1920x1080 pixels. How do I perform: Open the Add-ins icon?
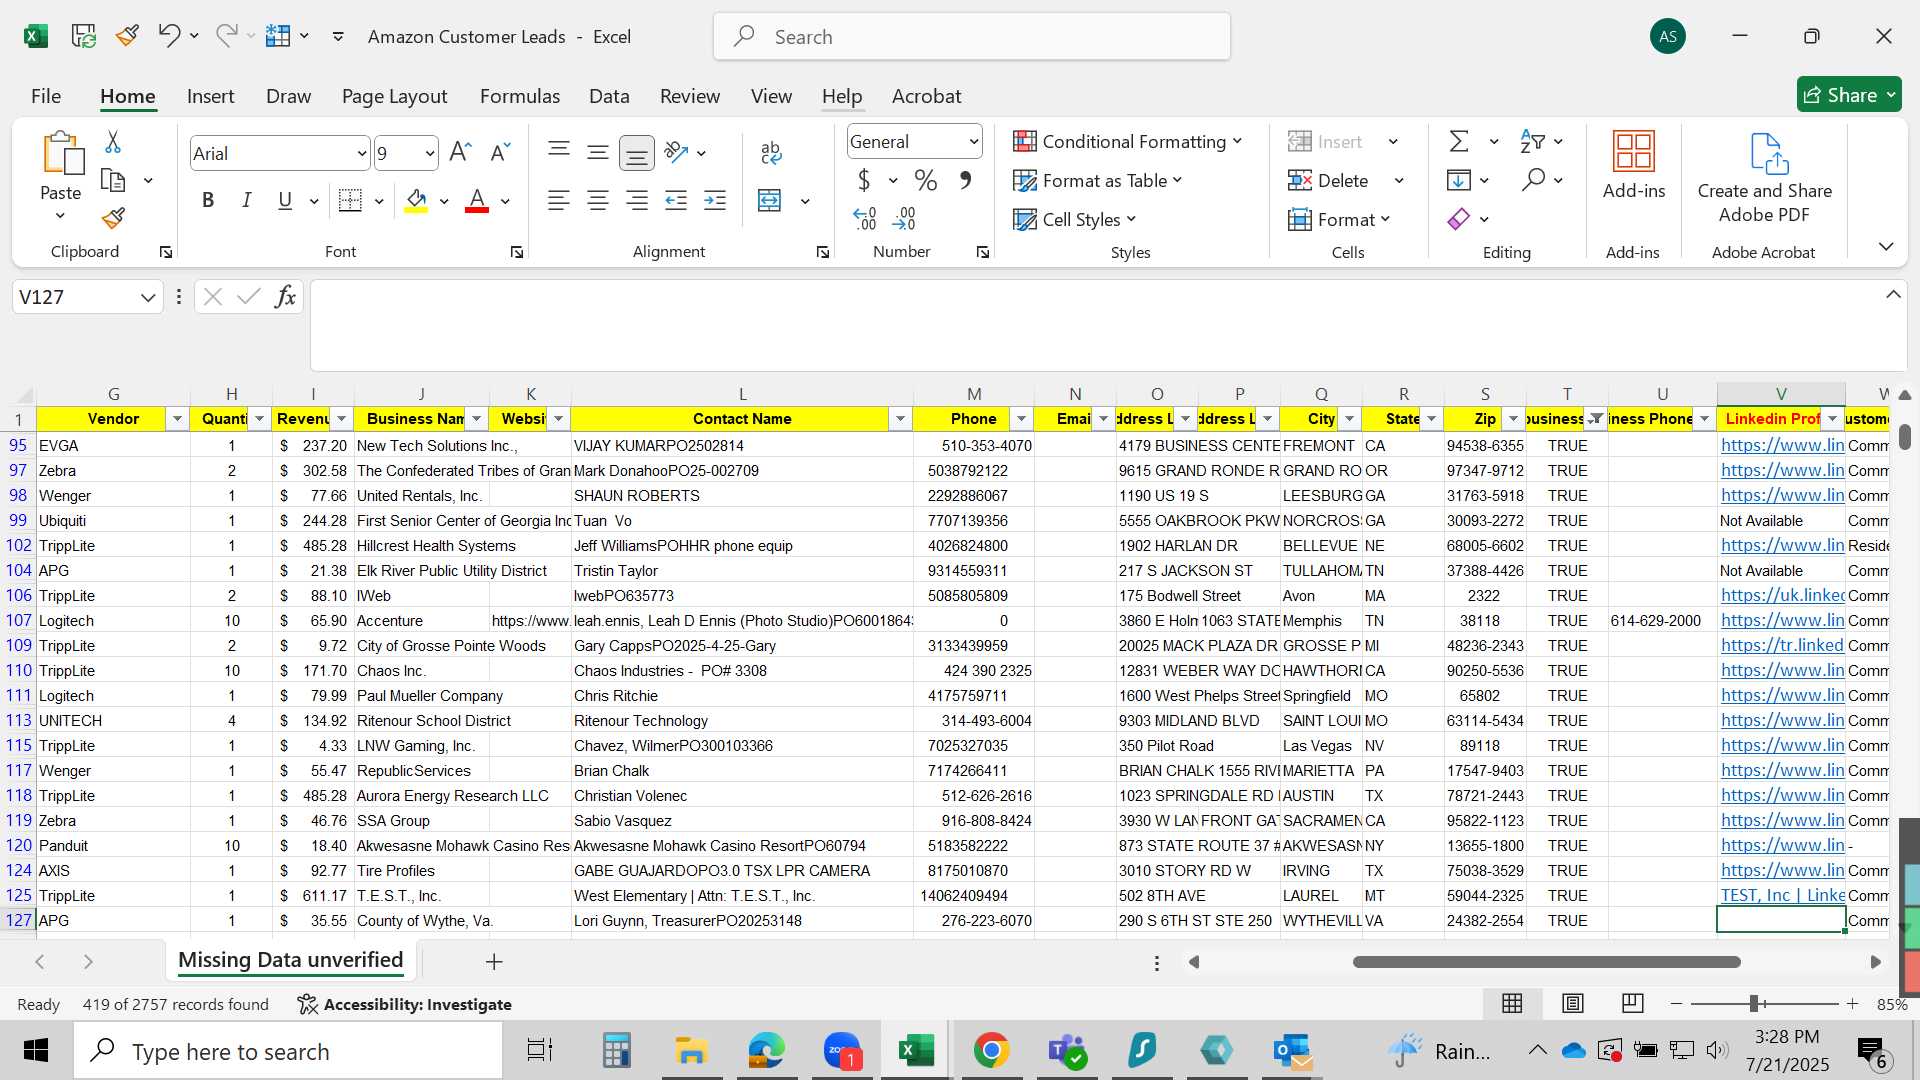point(1634,152)
